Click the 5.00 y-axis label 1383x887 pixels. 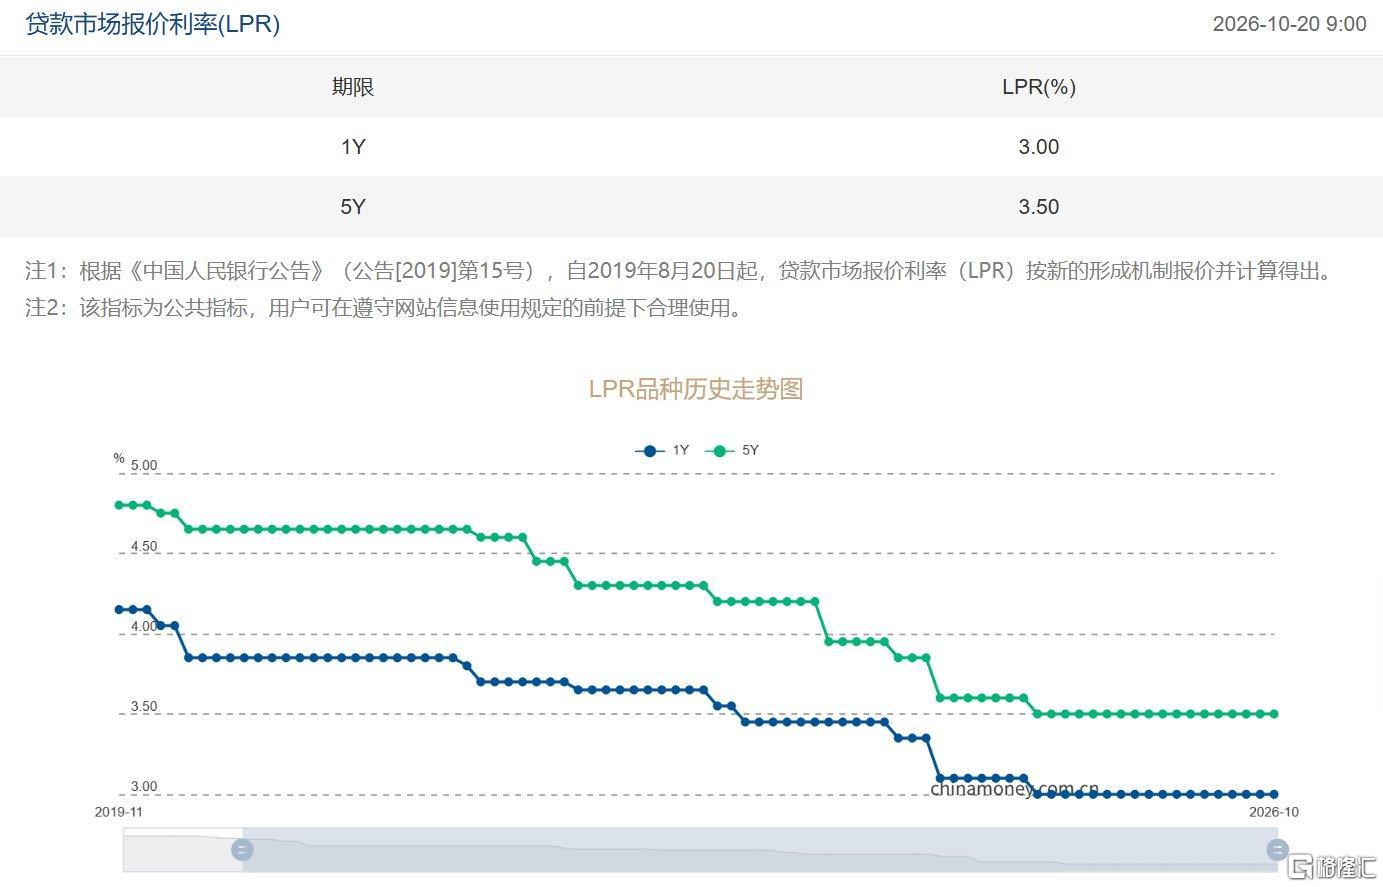pyautogui.click(x=144, y=466)
